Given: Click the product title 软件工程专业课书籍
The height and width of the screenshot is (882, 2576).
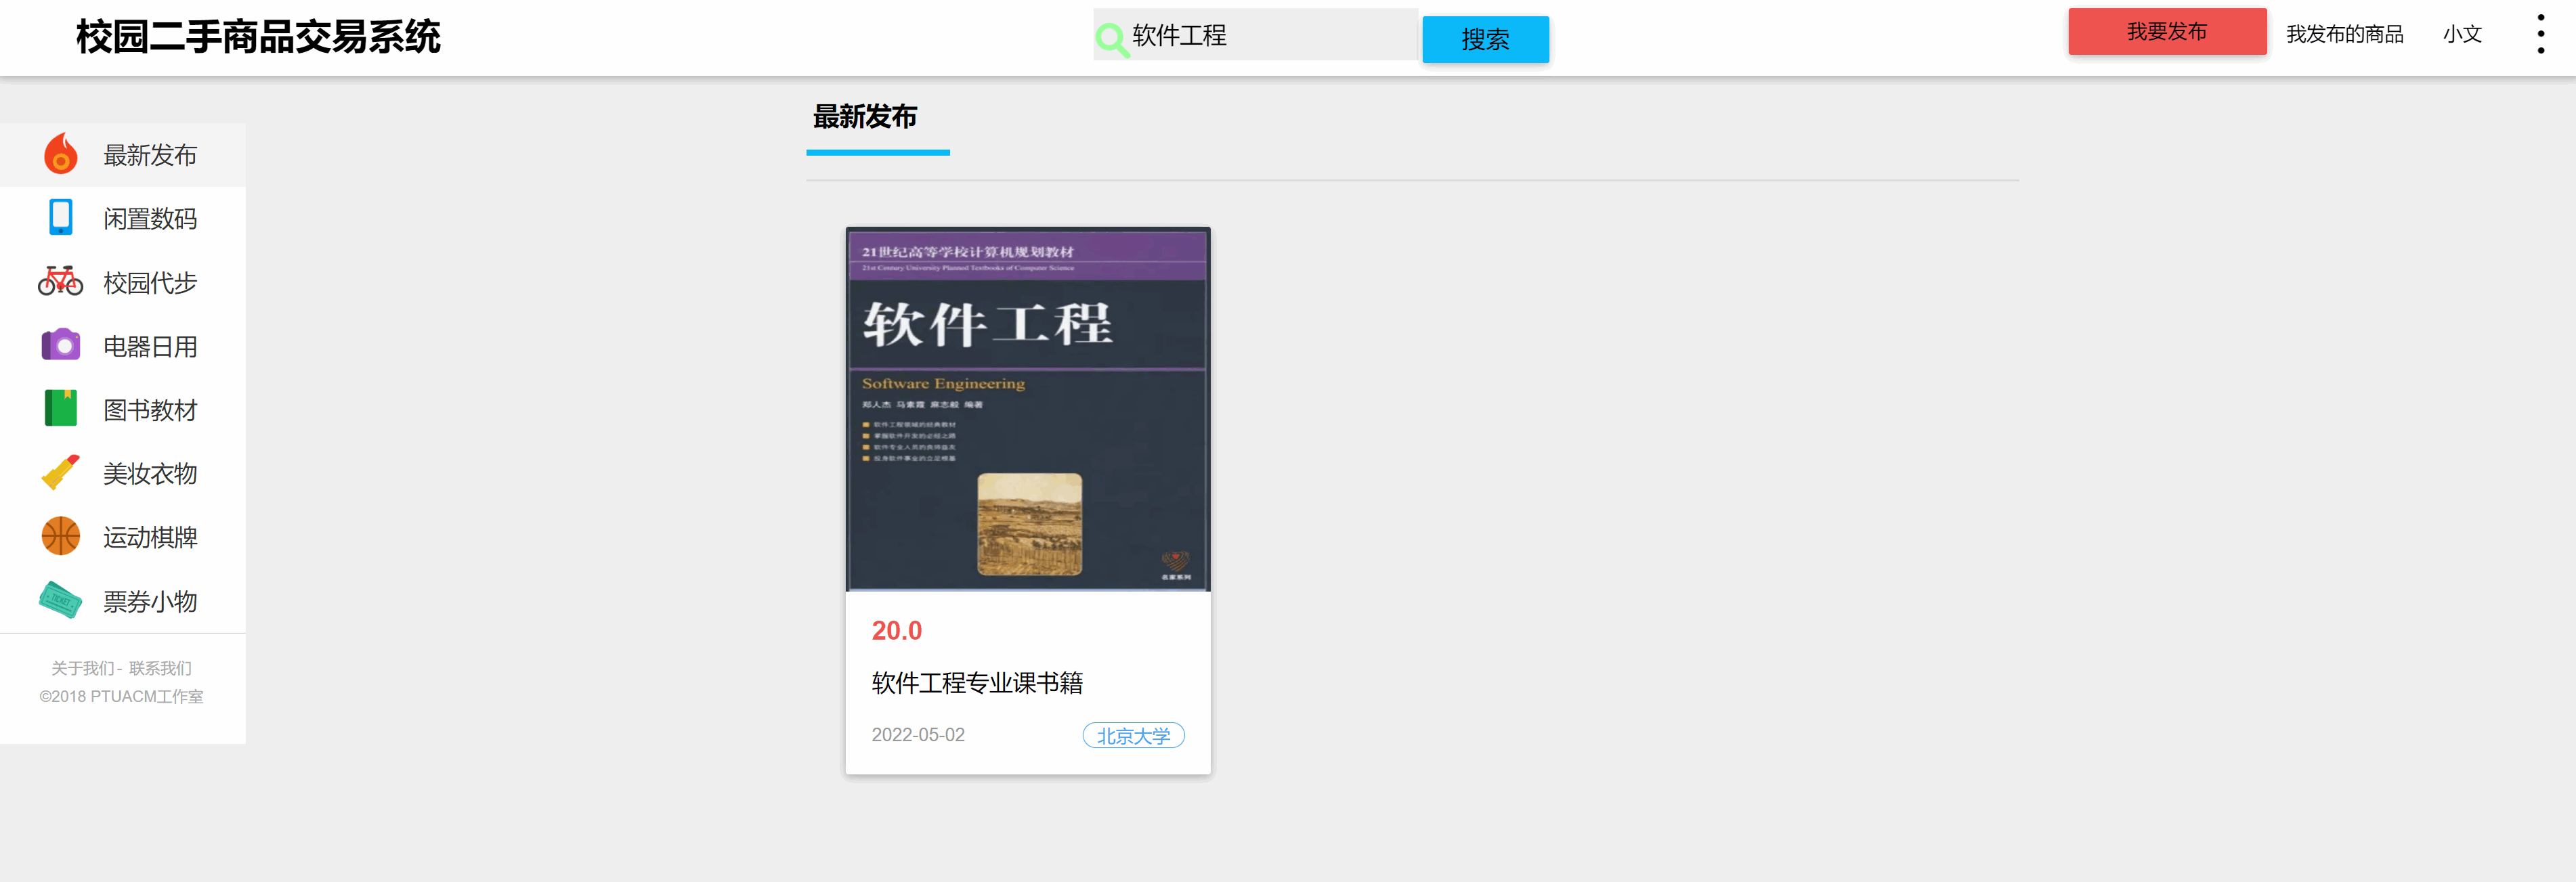Looking at the screenshot, I should point(977,682).
